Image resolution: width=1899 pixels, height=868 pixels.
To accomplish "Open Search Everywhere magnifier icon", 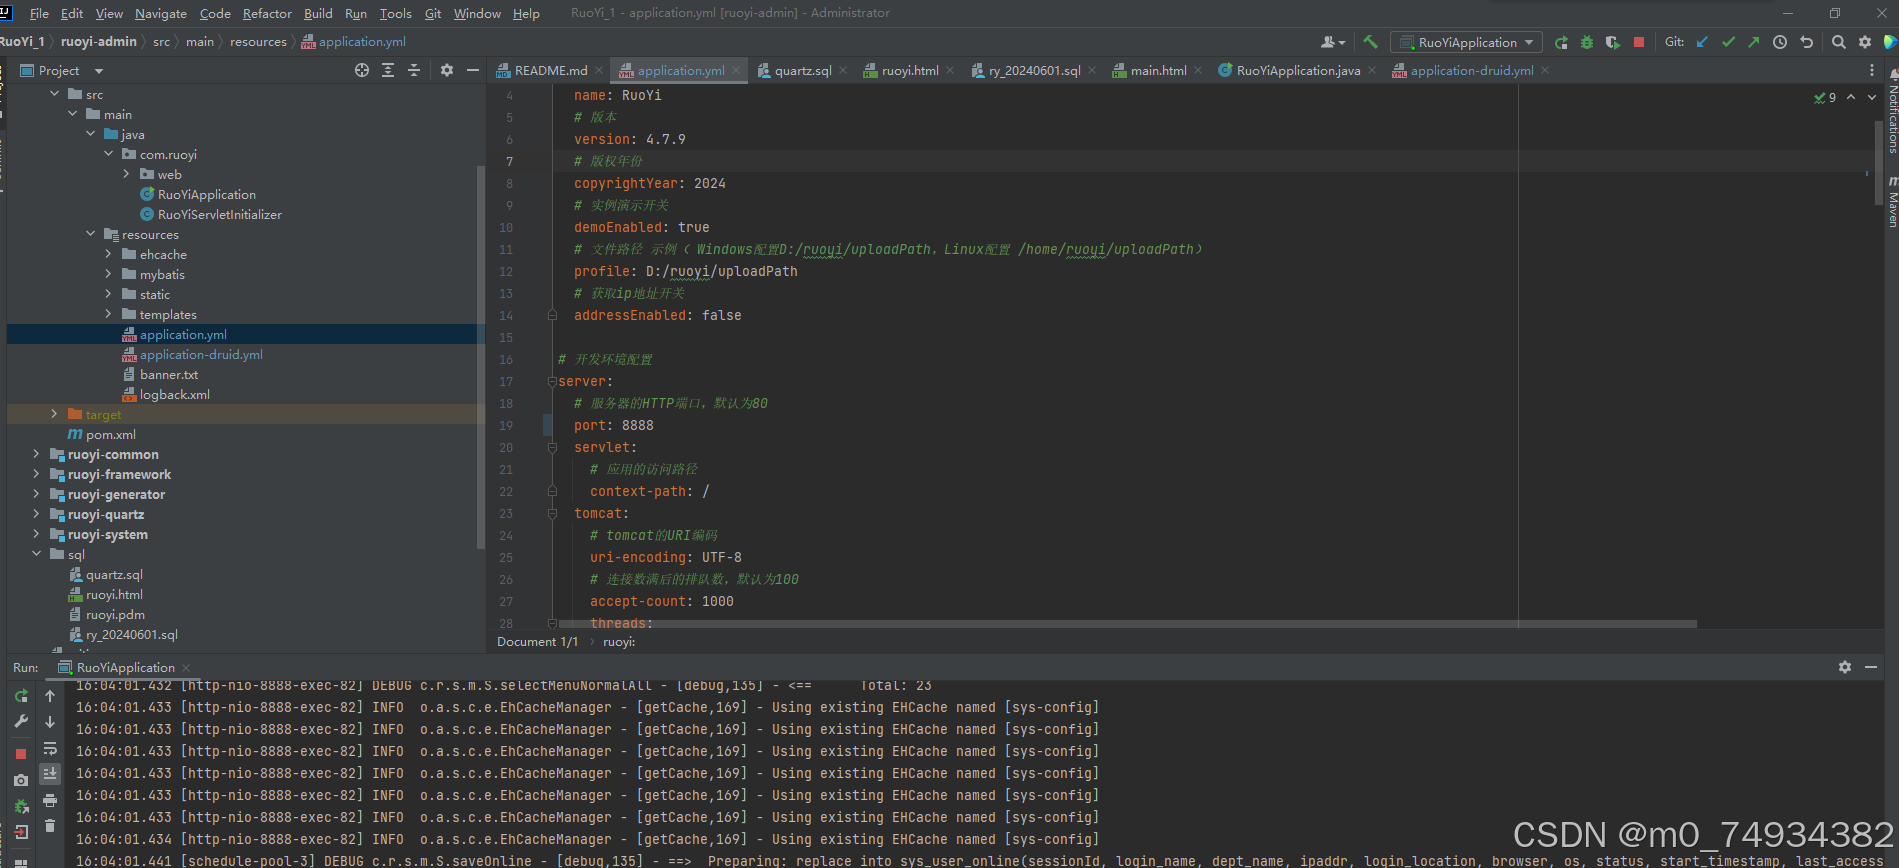I will tap(1838, 42).
